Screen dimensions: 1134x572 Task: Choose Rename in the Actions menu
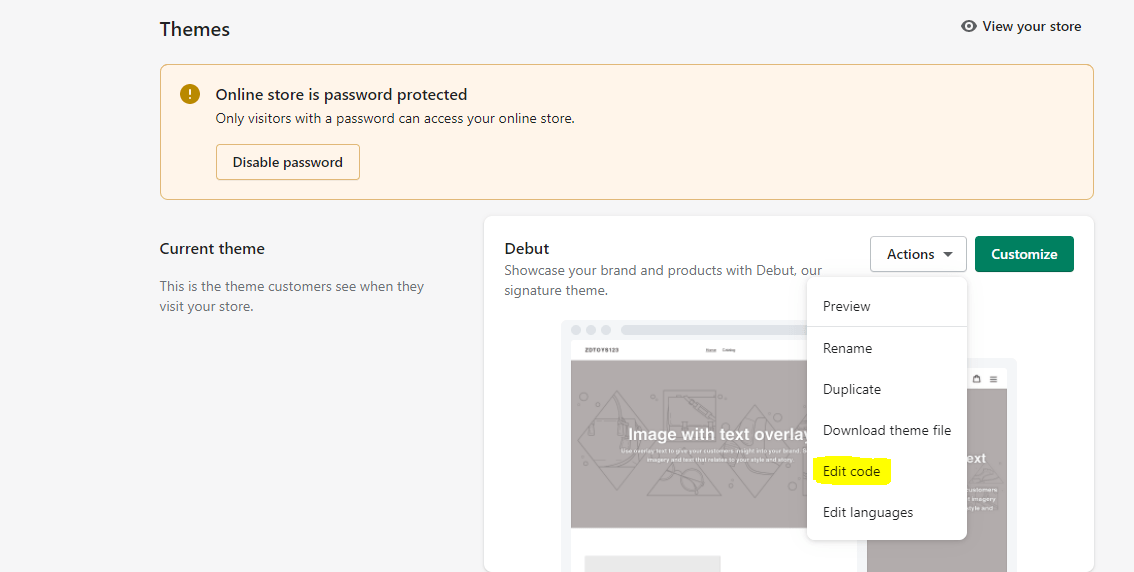(847, 348)
